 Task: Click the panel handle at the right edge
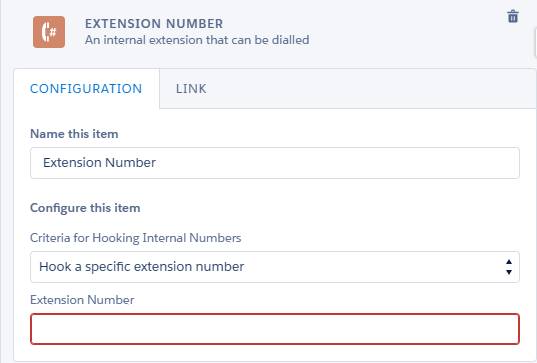tap(535, 46)
